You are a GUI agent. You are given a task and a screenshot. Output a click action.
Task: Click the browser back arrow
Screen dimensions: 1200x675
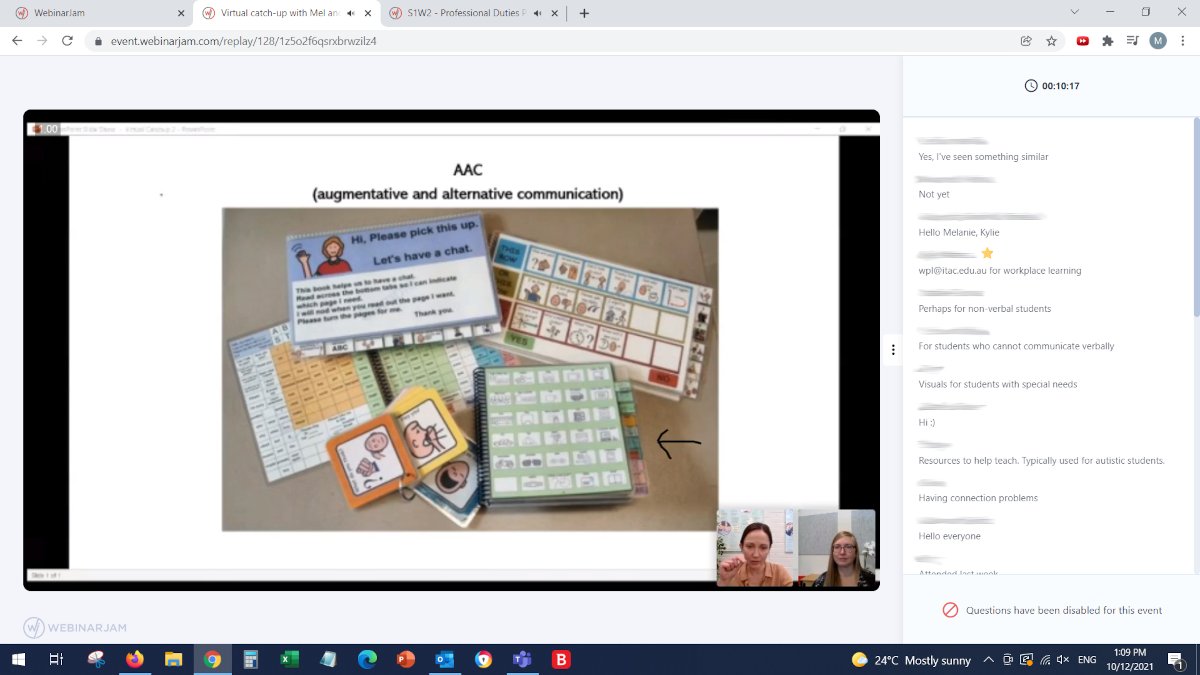click(x=17, y=41)
